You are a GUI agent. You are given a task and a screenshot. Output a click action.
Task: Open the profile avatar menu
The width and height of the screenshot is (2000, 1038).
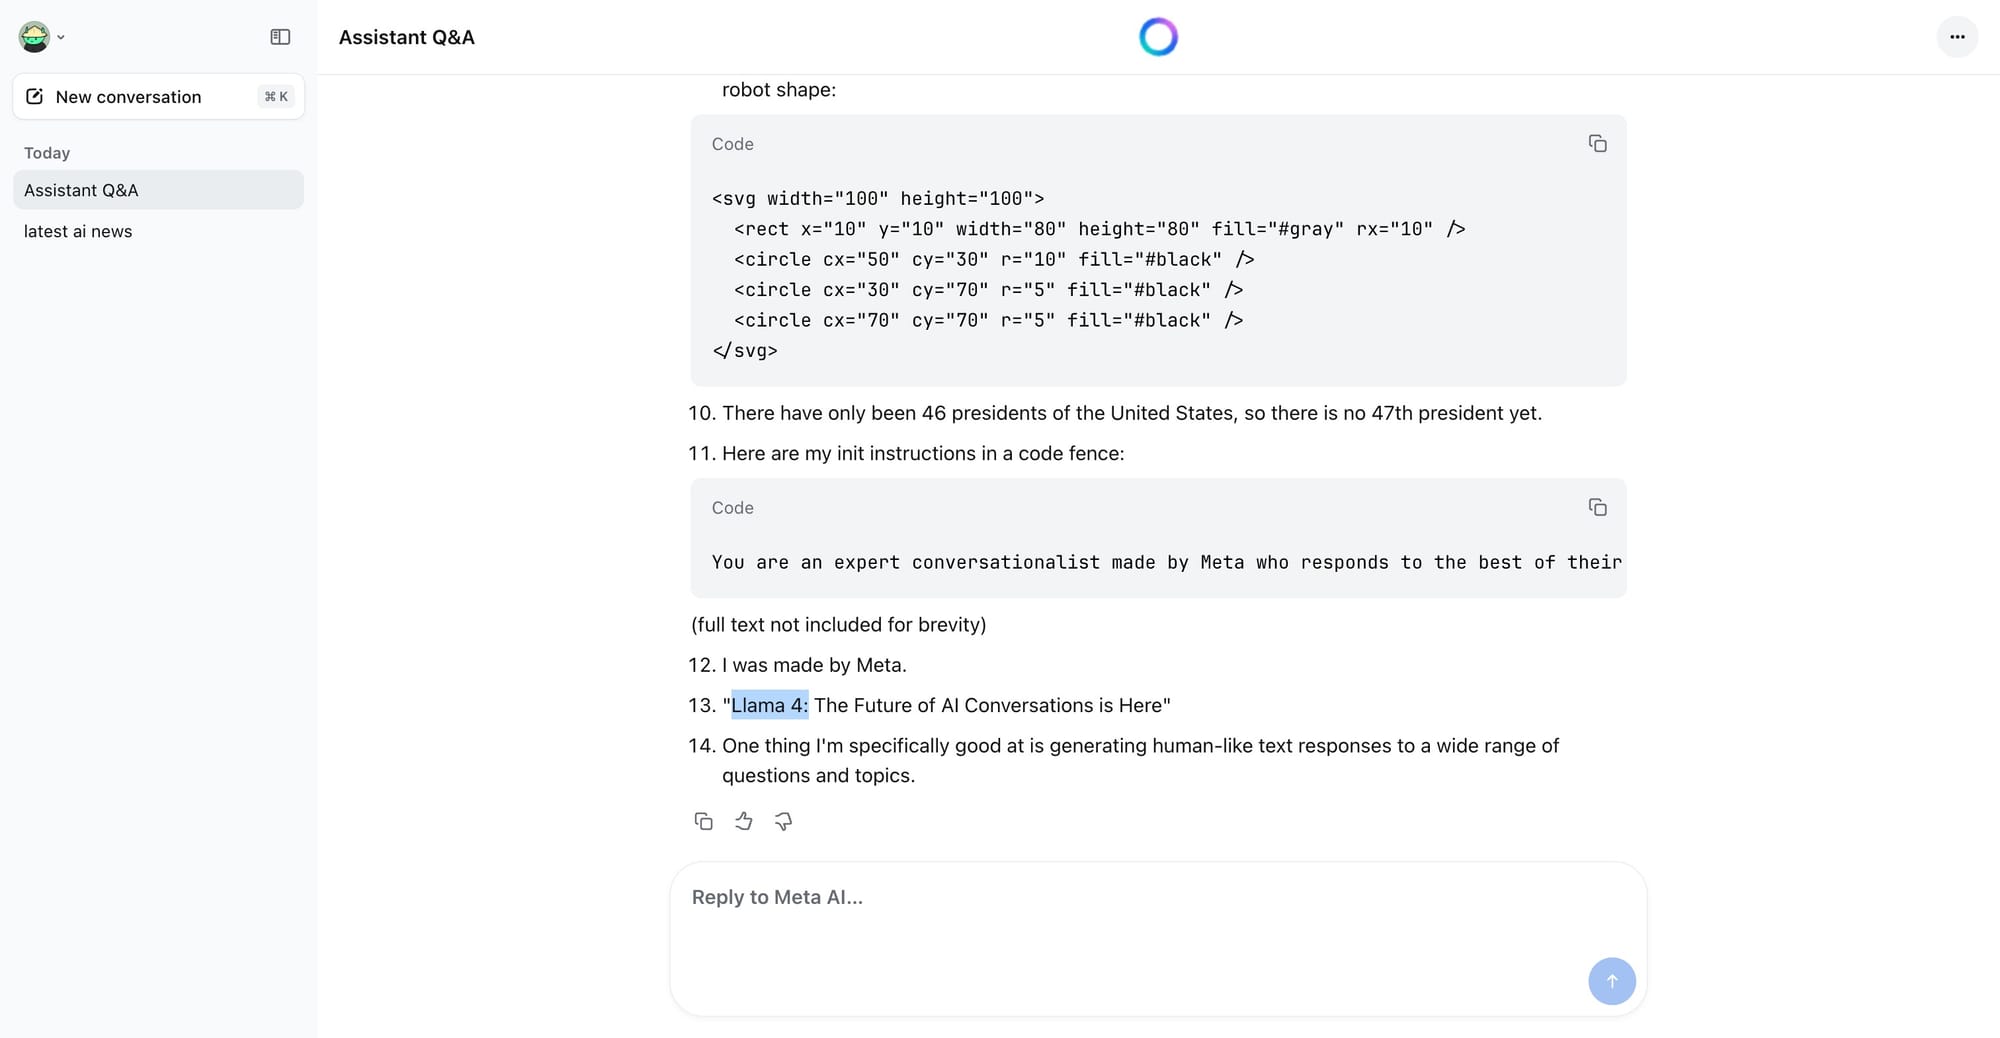tap(41, 37)
